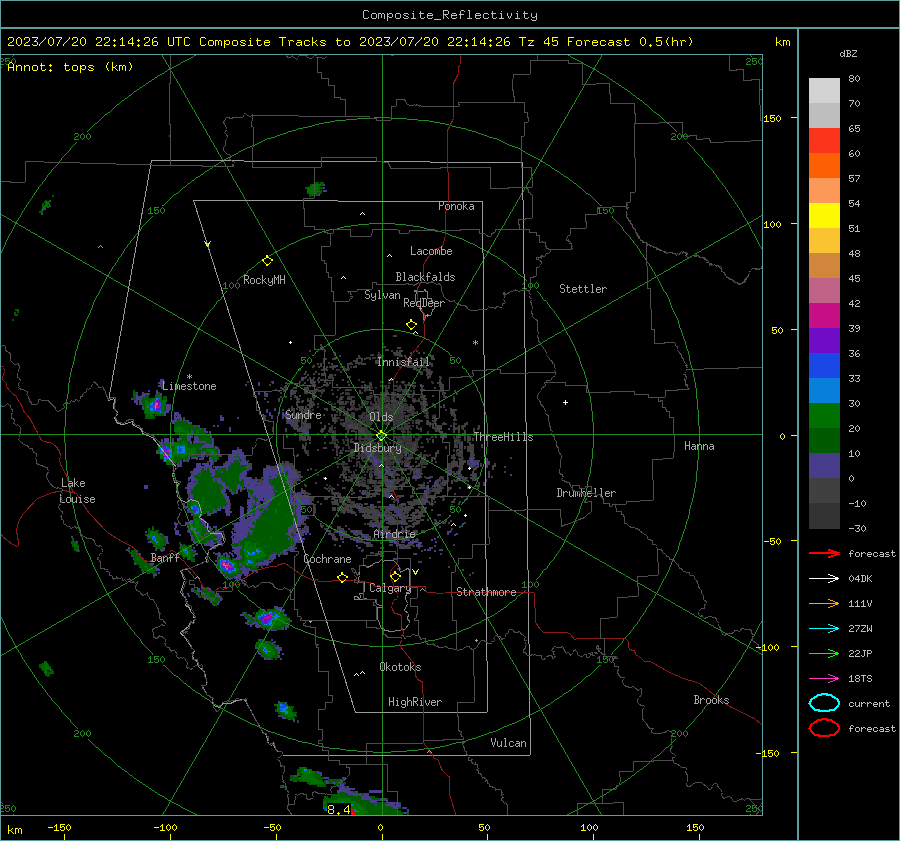The image size is (900, 841).
Task: Click the red forecast ellipse in legend
Action: pos(824,728)
